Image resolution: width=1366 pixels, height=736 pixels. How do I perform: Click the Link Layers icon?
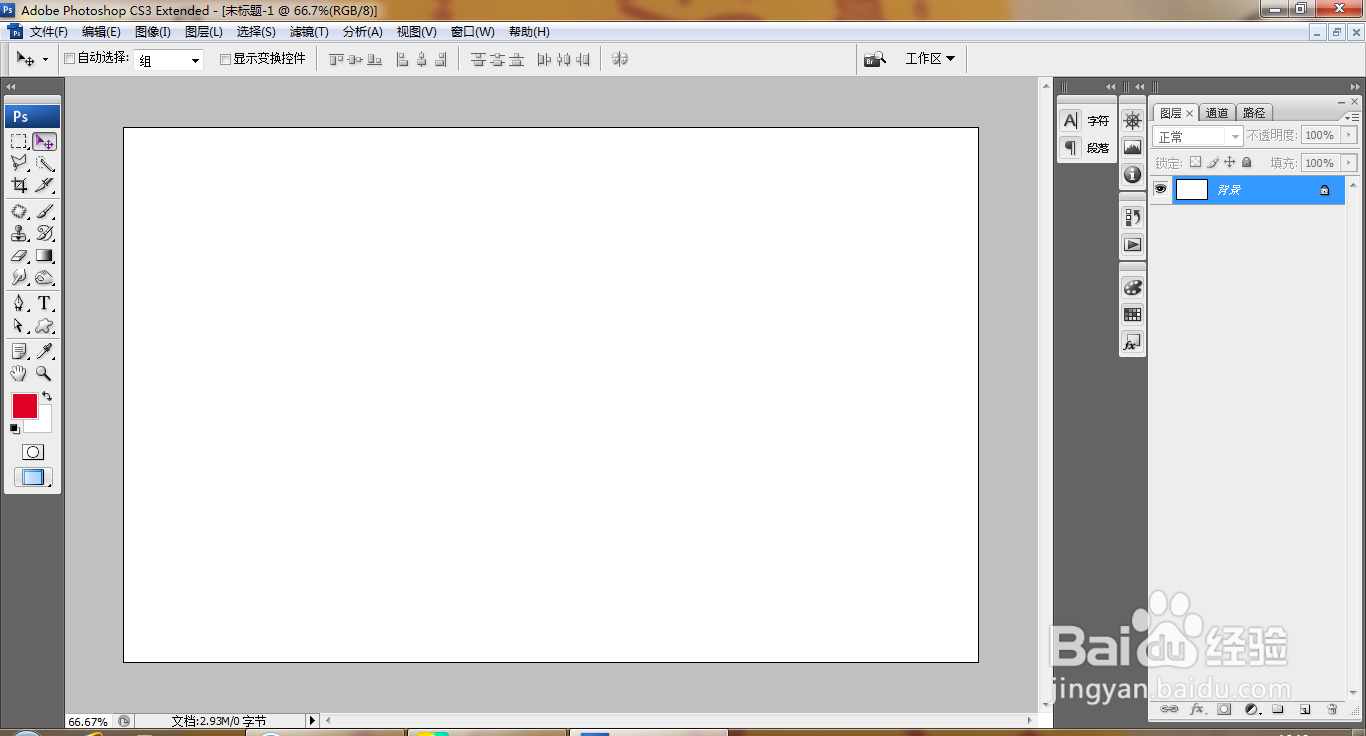[1168, 709]
